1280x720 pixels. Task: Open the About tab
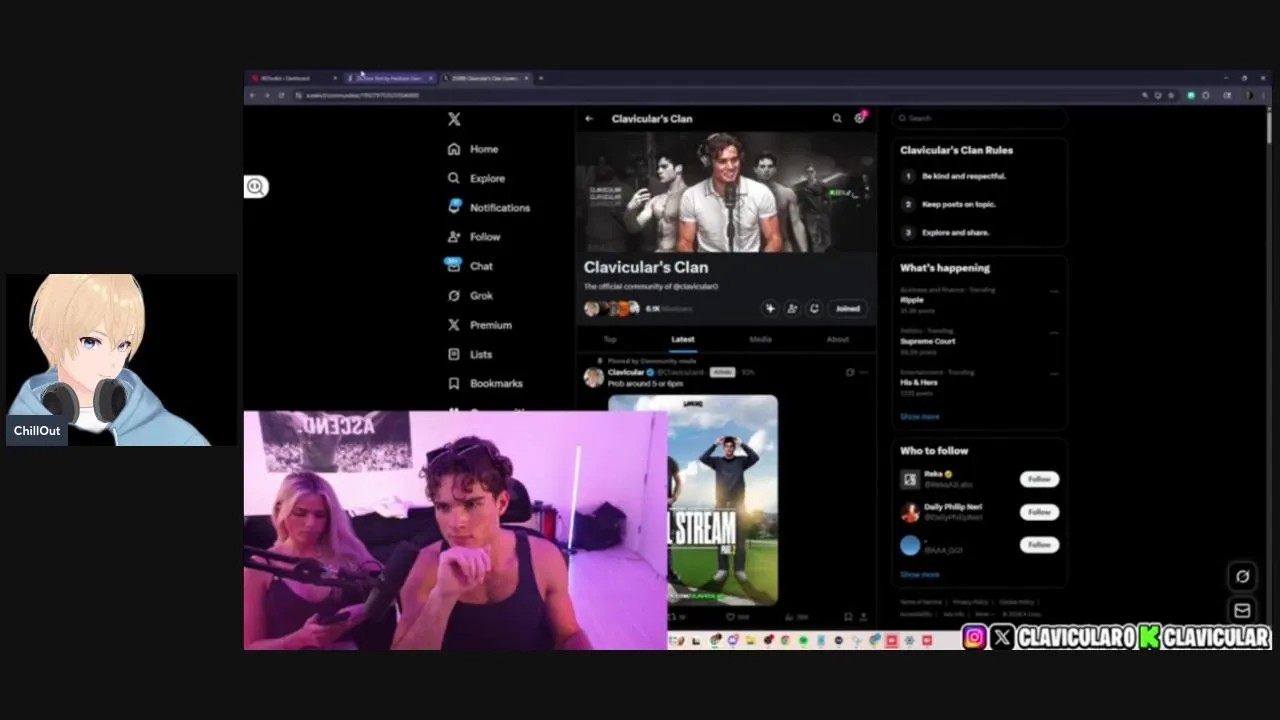(838, 339)
